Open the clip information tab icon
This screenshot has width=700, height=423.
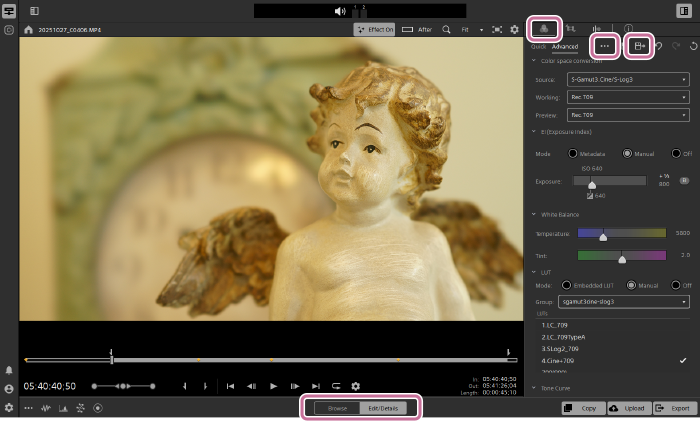click(628, 29)
